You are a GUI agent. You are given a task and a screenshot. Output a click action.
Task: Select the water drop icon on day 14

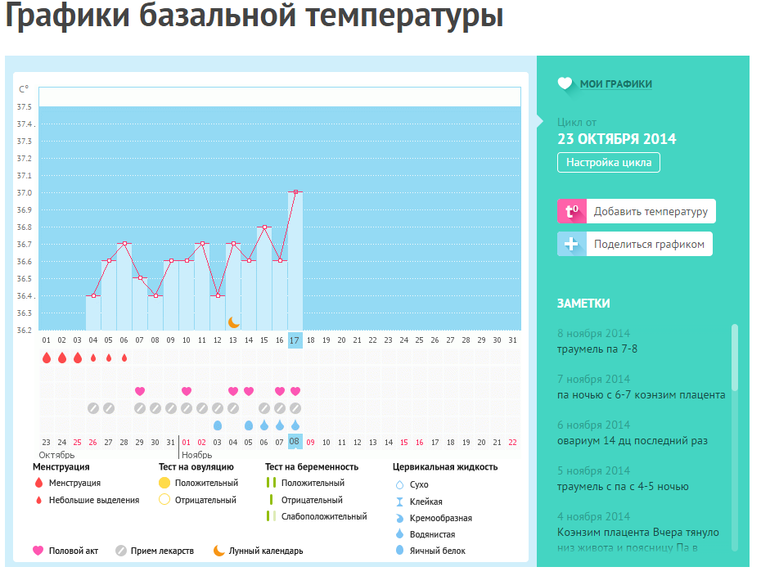[249, 425]
